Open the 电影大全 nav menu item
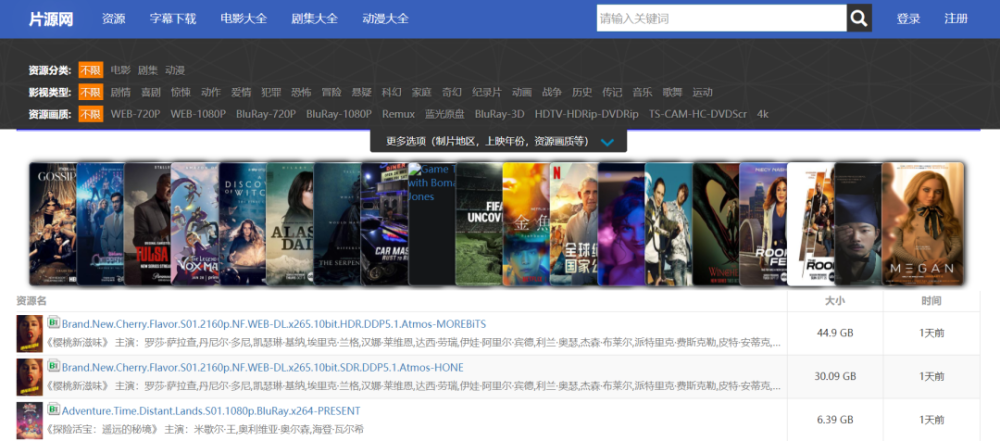 tap(244, 19)
